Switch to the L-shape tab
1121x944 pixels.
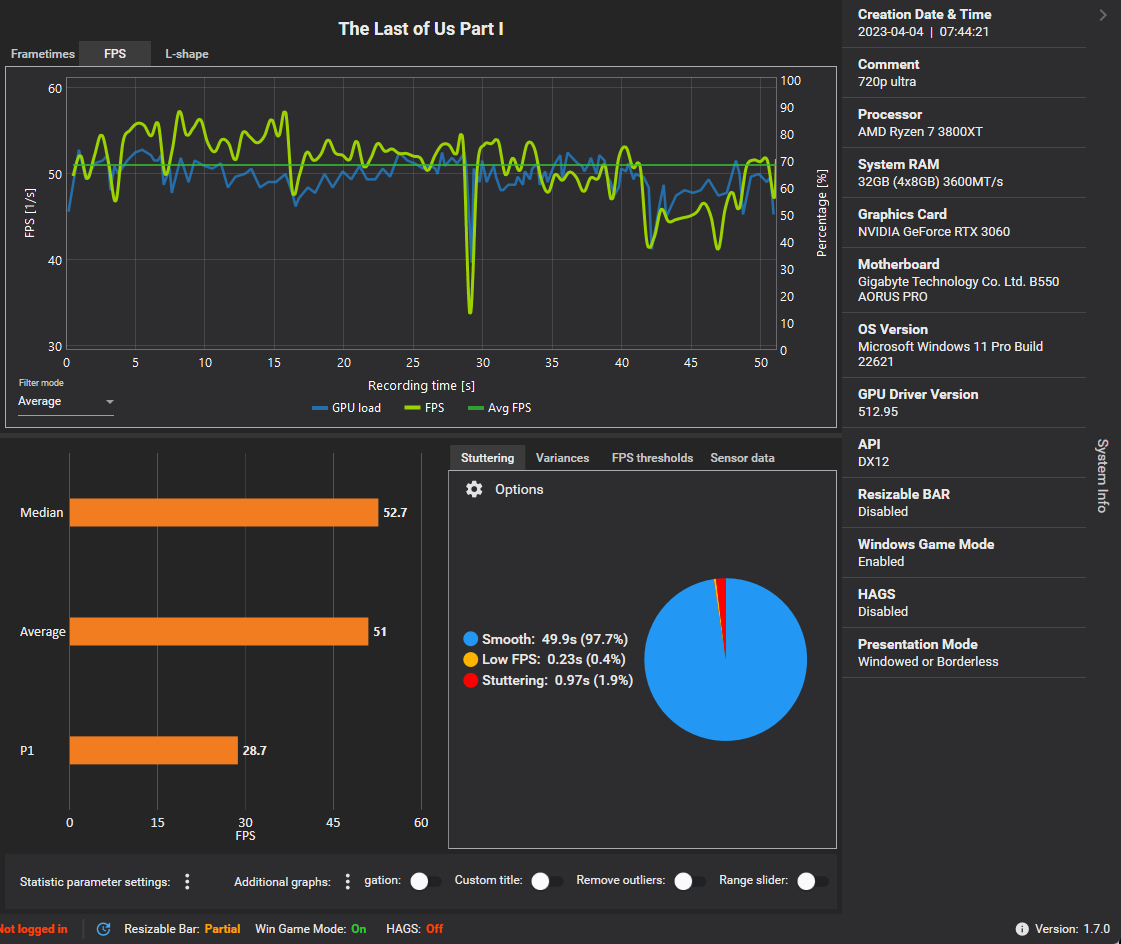coord(187,54)
